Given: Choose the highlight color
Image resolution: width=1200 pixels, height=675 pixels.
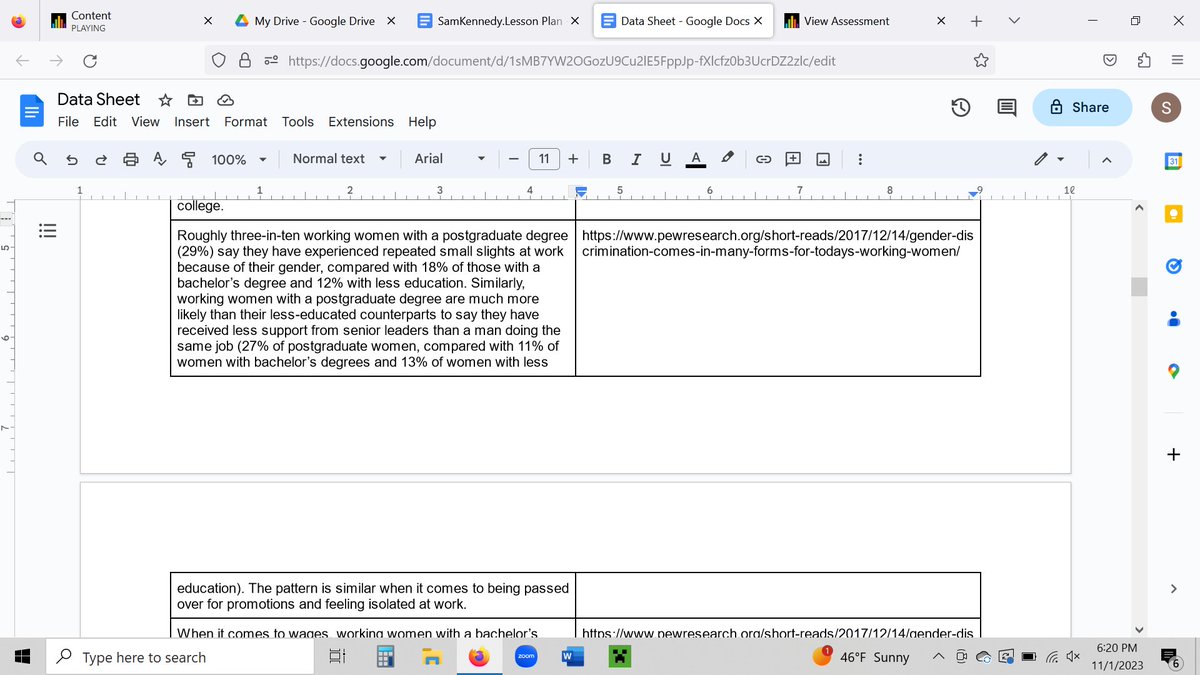Looking at the screenshot, I should tap(728, 159).
